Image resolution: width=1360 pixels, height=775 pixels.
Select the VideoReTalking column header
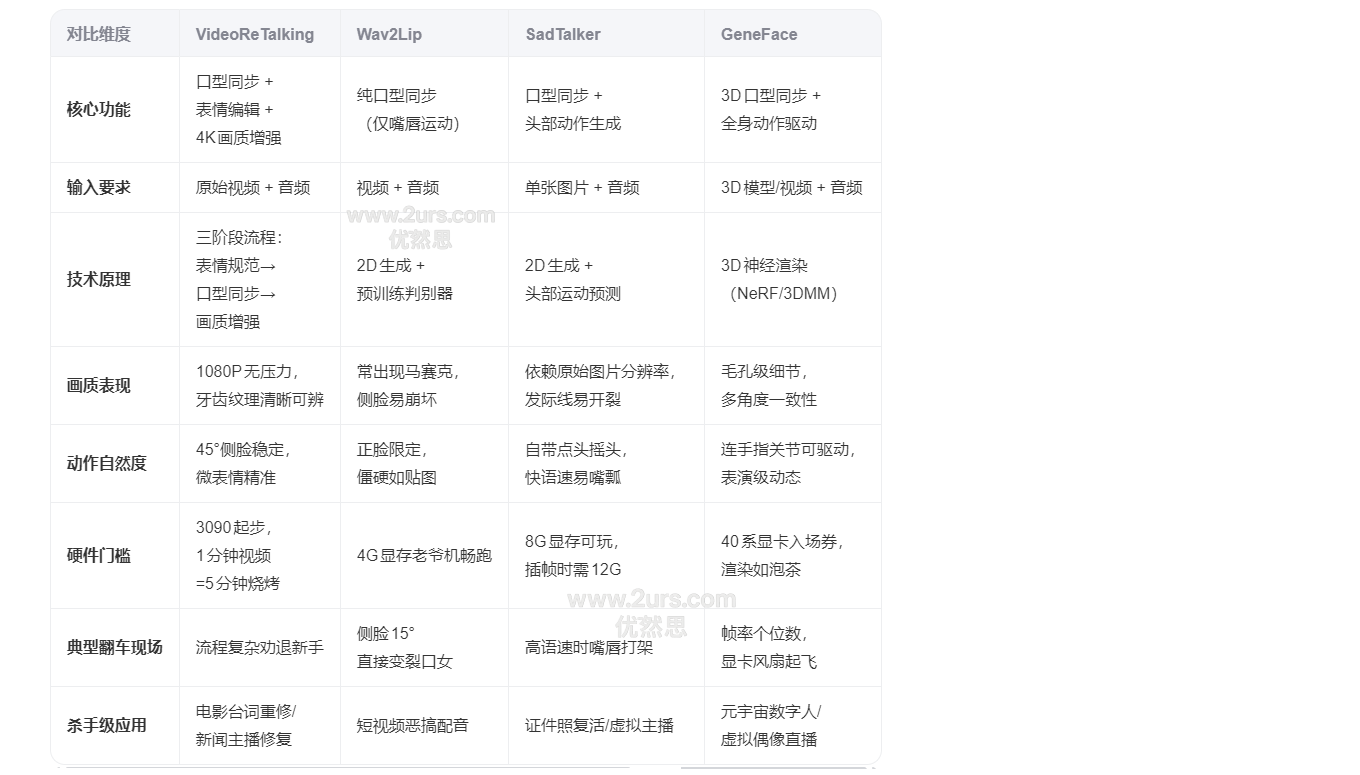point(260,34)
